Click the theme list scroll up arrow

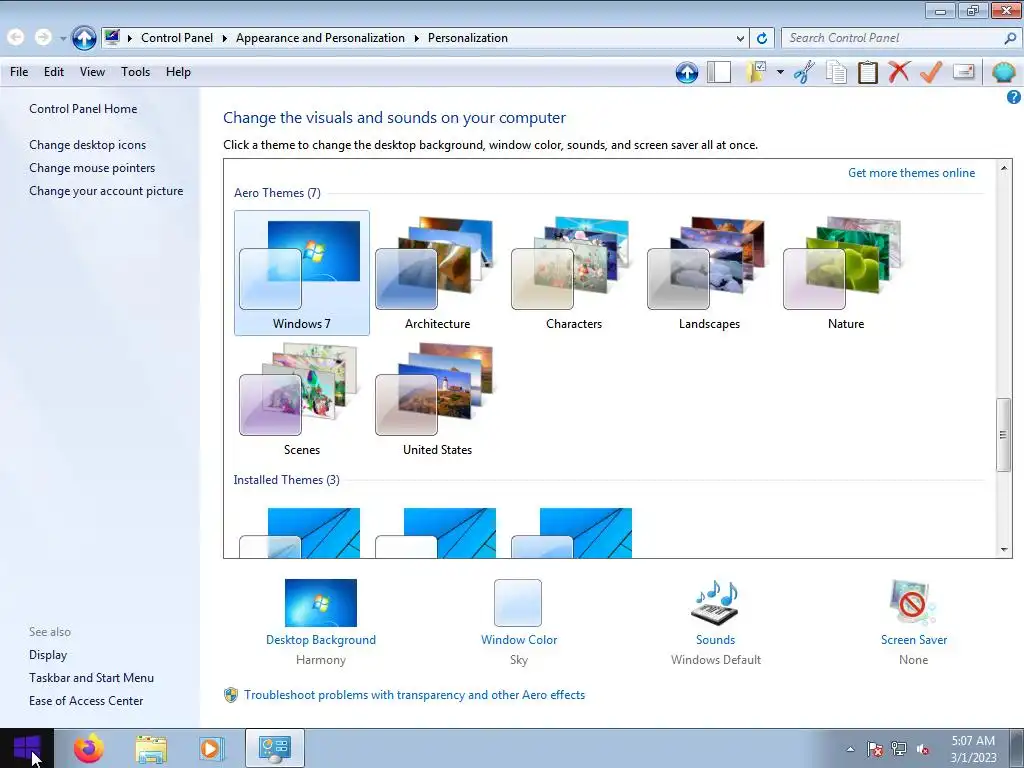pos(1004,167)
